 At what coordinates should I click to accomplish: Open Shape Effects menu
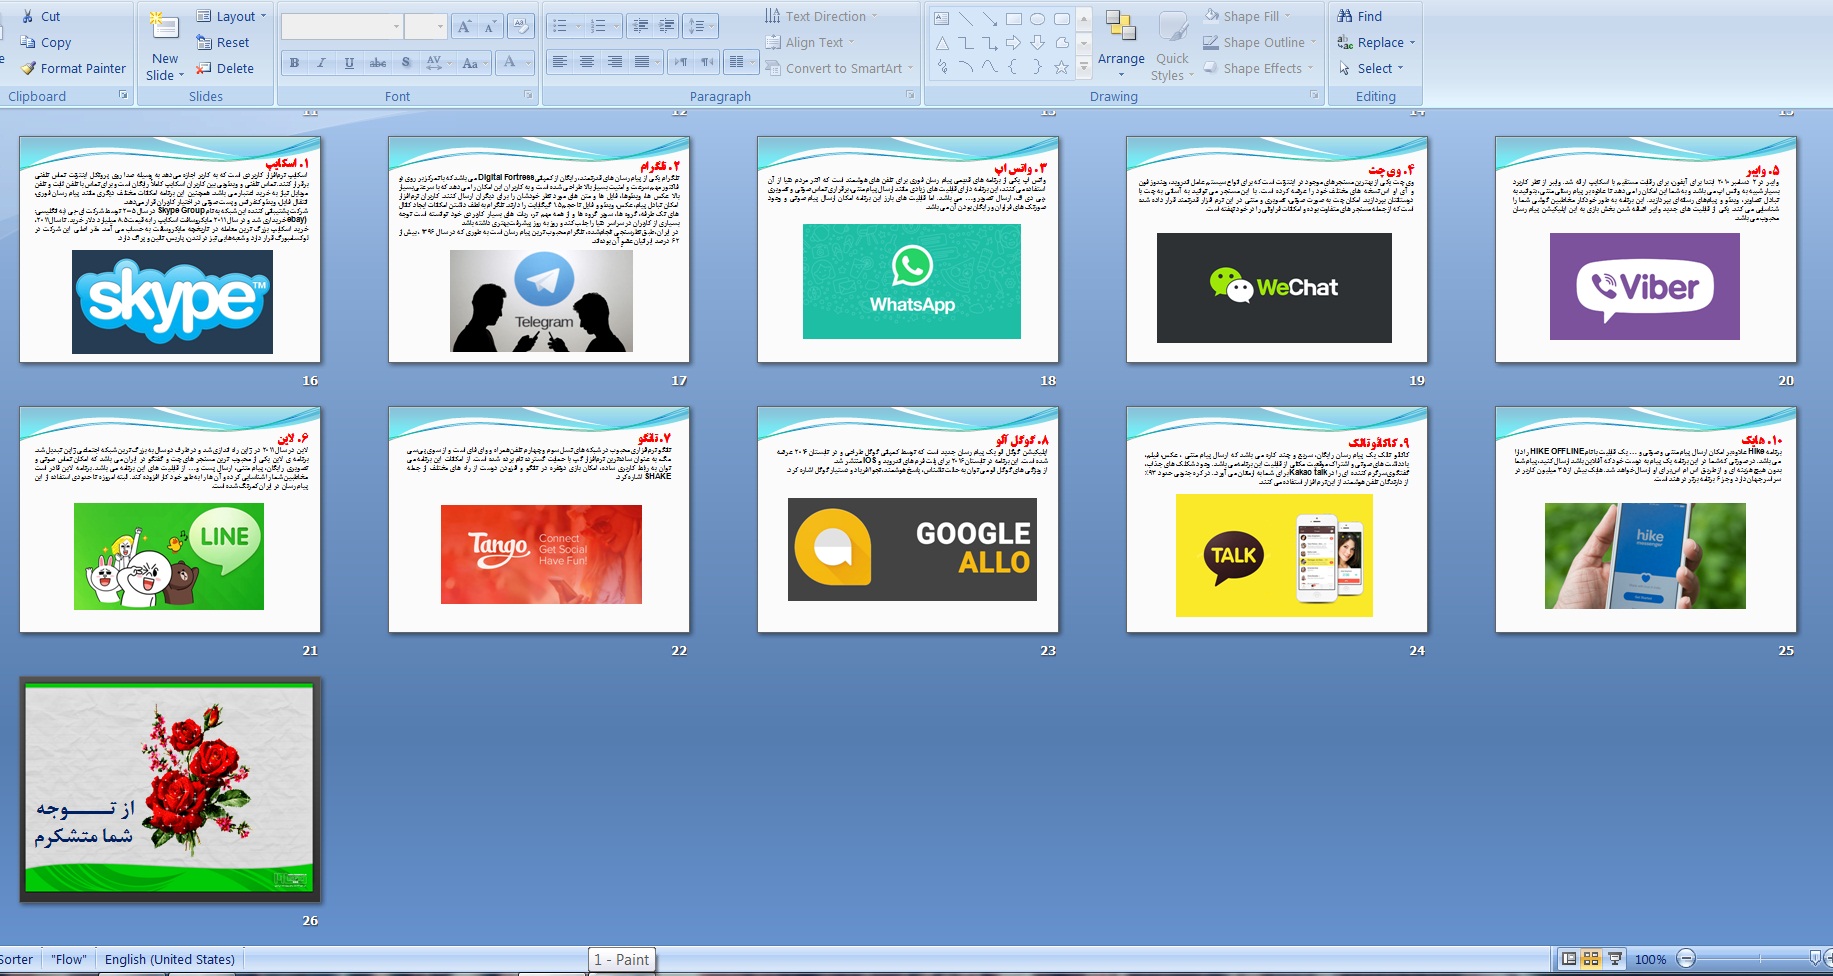(1258, 68)
